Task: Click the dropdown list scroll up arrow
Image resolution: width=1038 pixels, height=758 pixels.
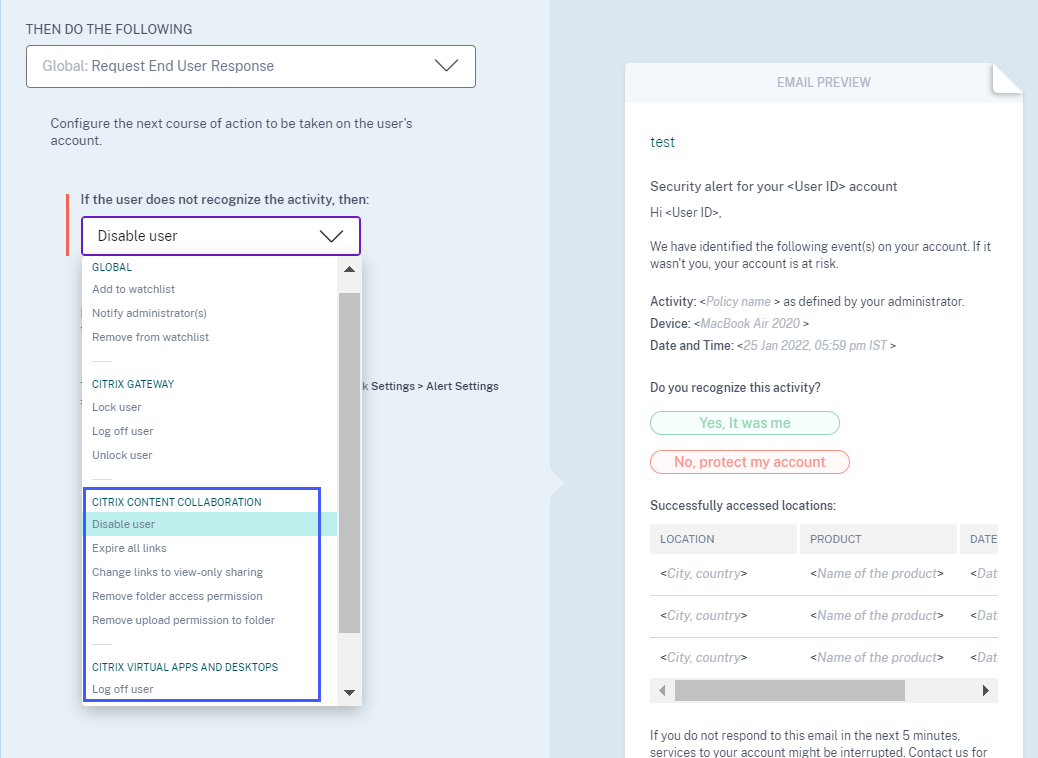Action: (349, 269)
